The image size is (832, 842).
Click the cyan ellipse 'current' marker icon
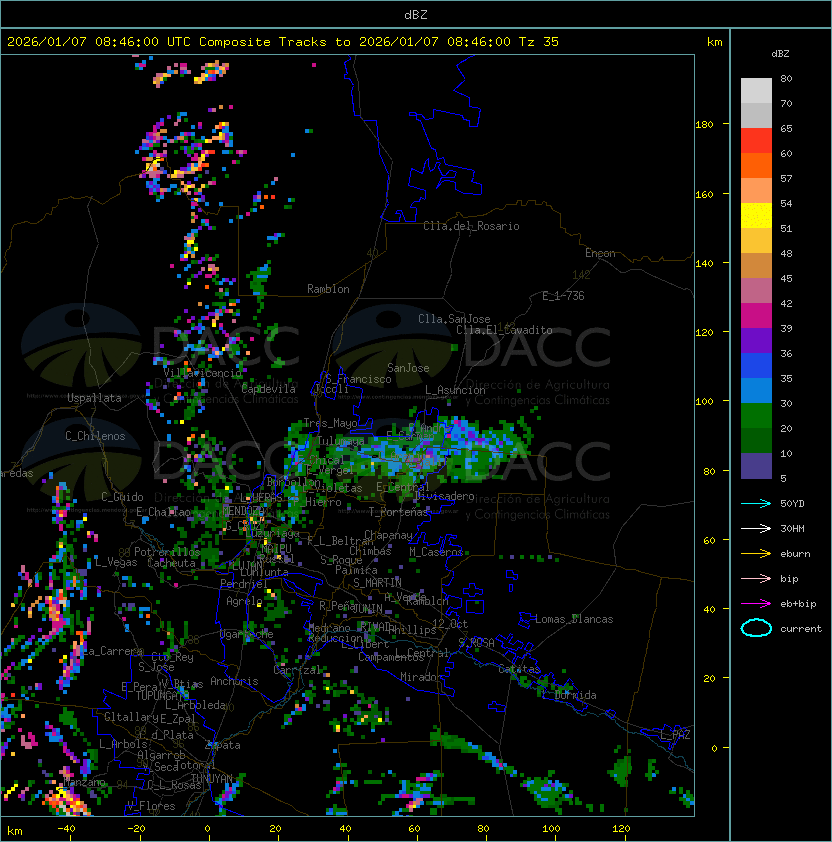click(756, 628)
